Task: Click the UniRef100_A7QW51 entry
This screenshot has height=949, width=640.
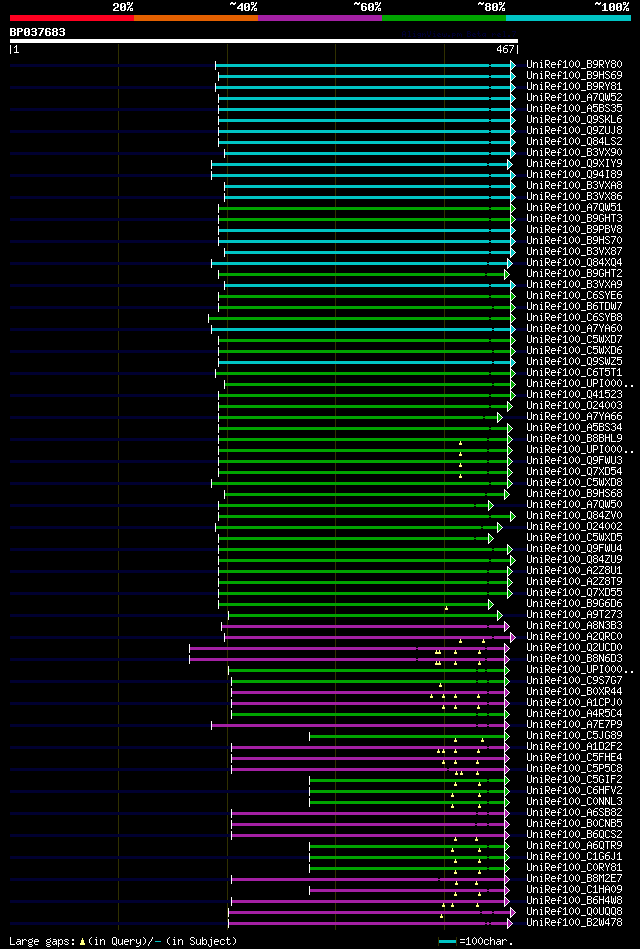Action: (574, 208)
